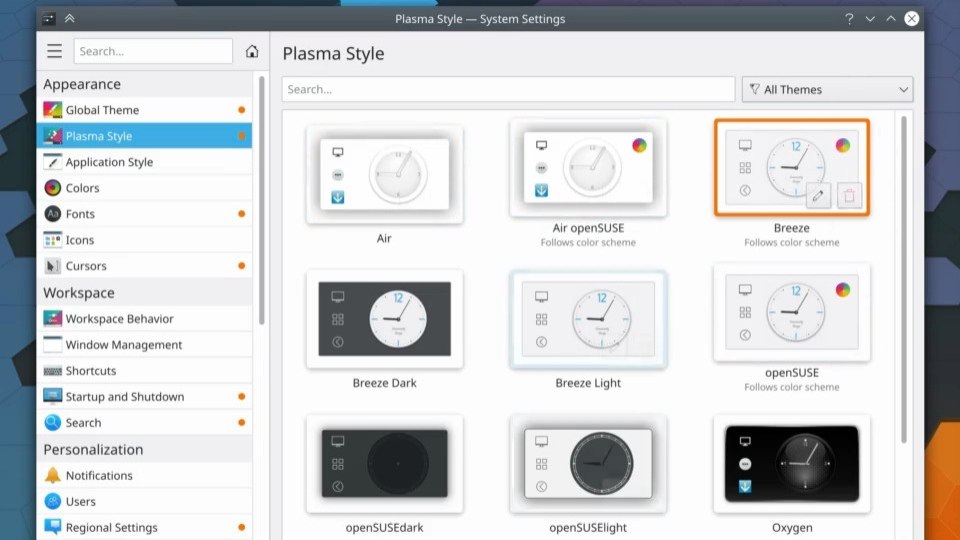The height and width of the screenshot is (540, 960).
Task: Open the Icons settings icon
Action: [53, 240]
